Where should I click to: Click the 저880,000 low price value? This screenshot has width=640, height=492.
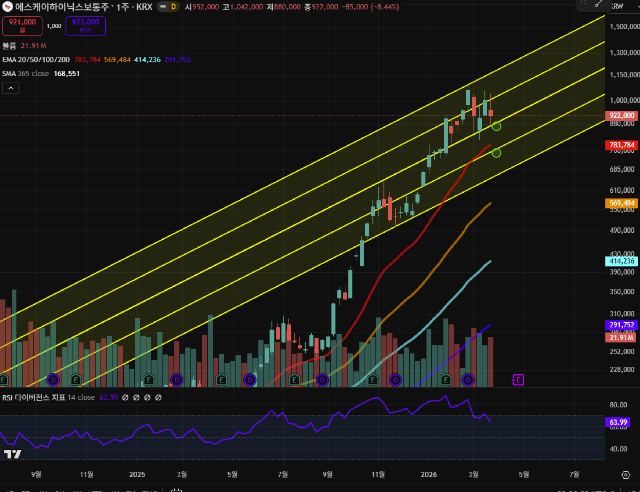coord(284,7)
